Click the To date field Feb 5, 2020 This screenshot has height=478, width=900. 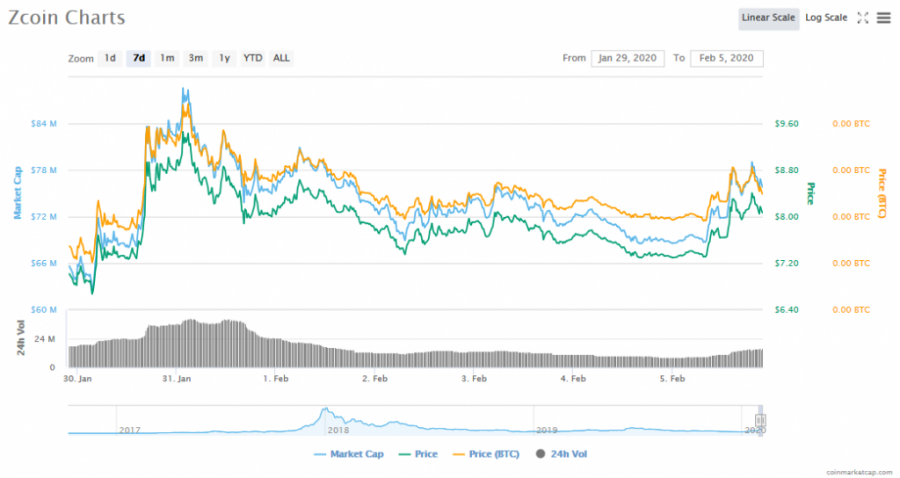pos(727,58)
